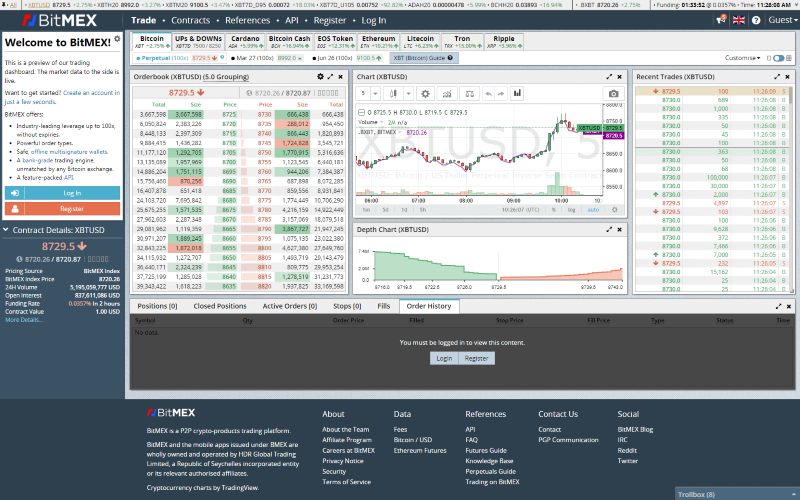
Task: Open the Customise dropdown
Action: [x=742, y=58]
